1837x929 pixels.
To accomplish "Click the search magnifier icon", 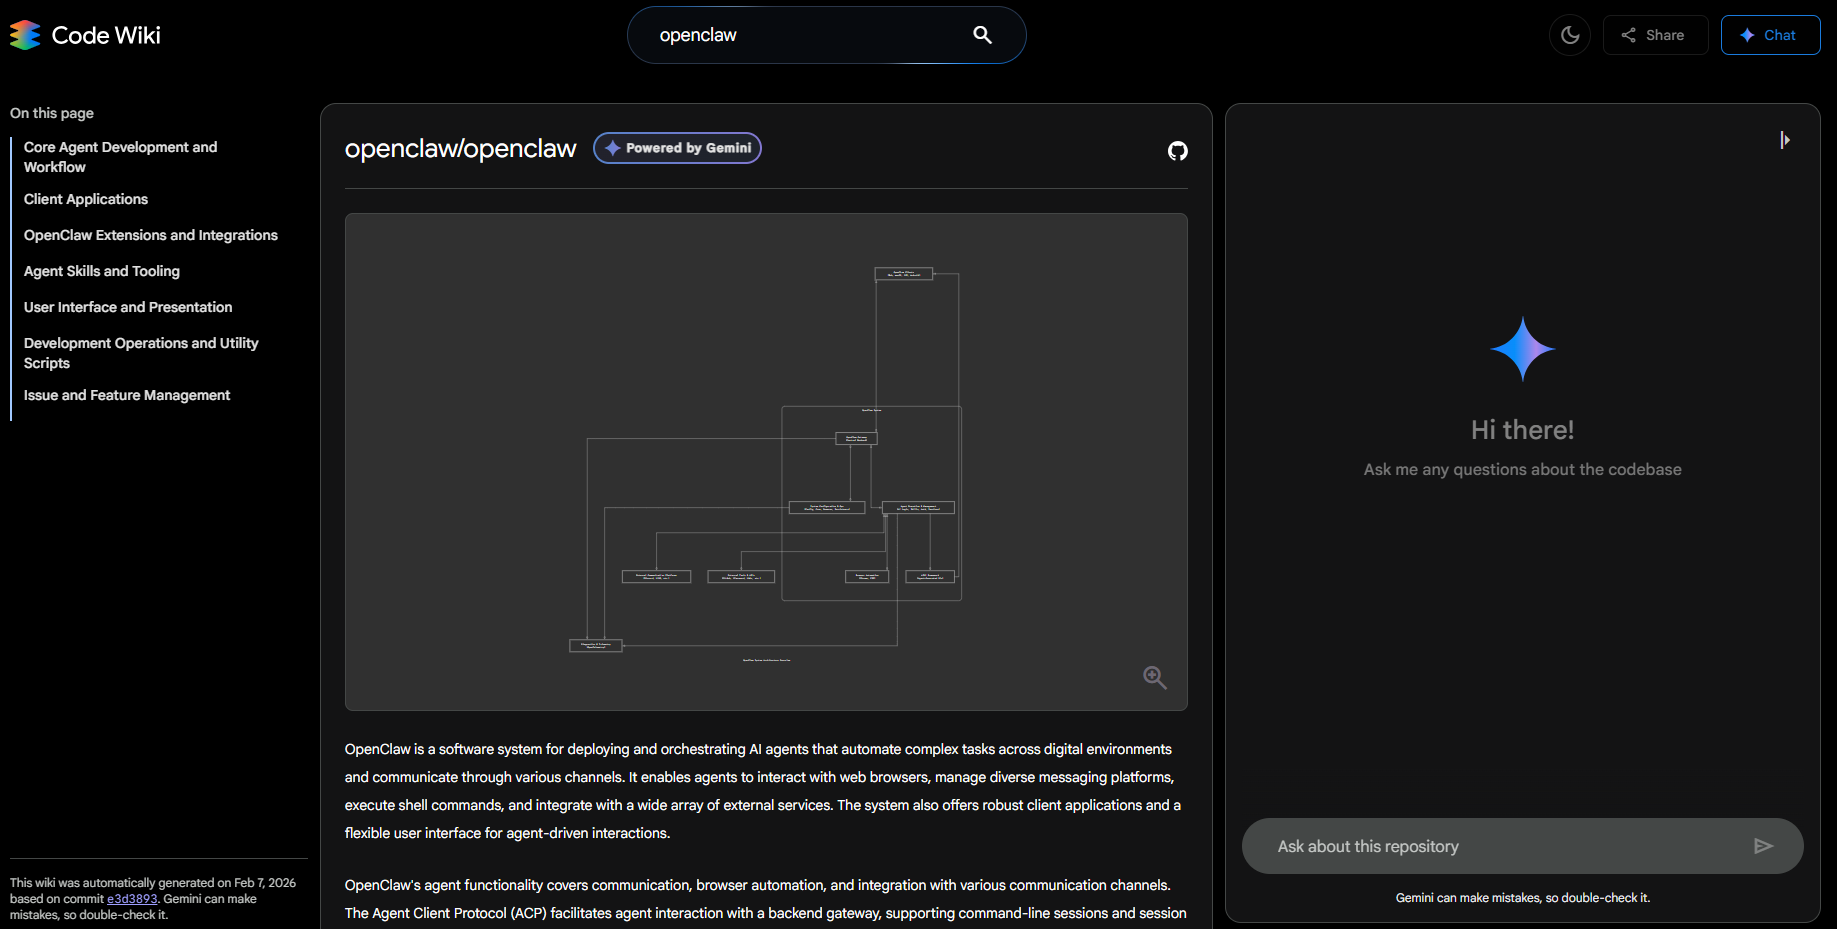I will pos(982,35).
